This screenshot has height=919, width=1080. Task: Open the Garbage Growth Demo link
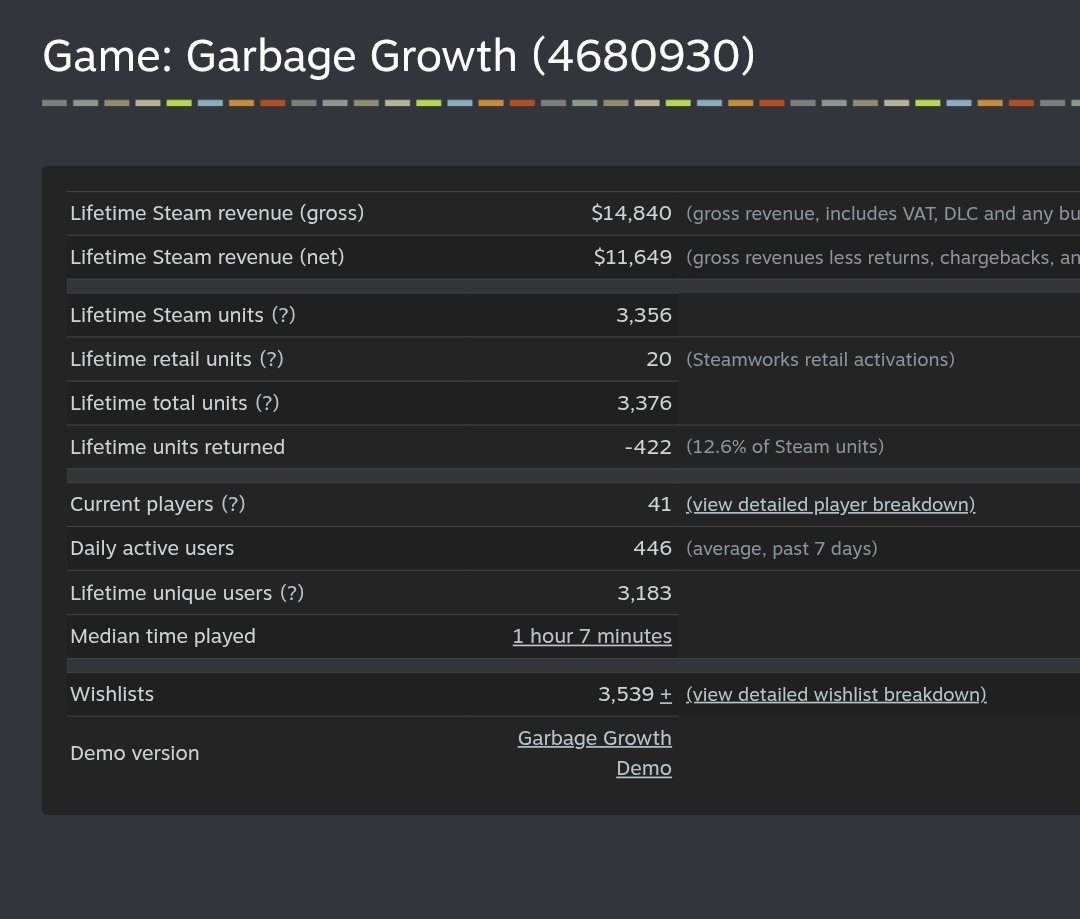(x=594, y=753)
